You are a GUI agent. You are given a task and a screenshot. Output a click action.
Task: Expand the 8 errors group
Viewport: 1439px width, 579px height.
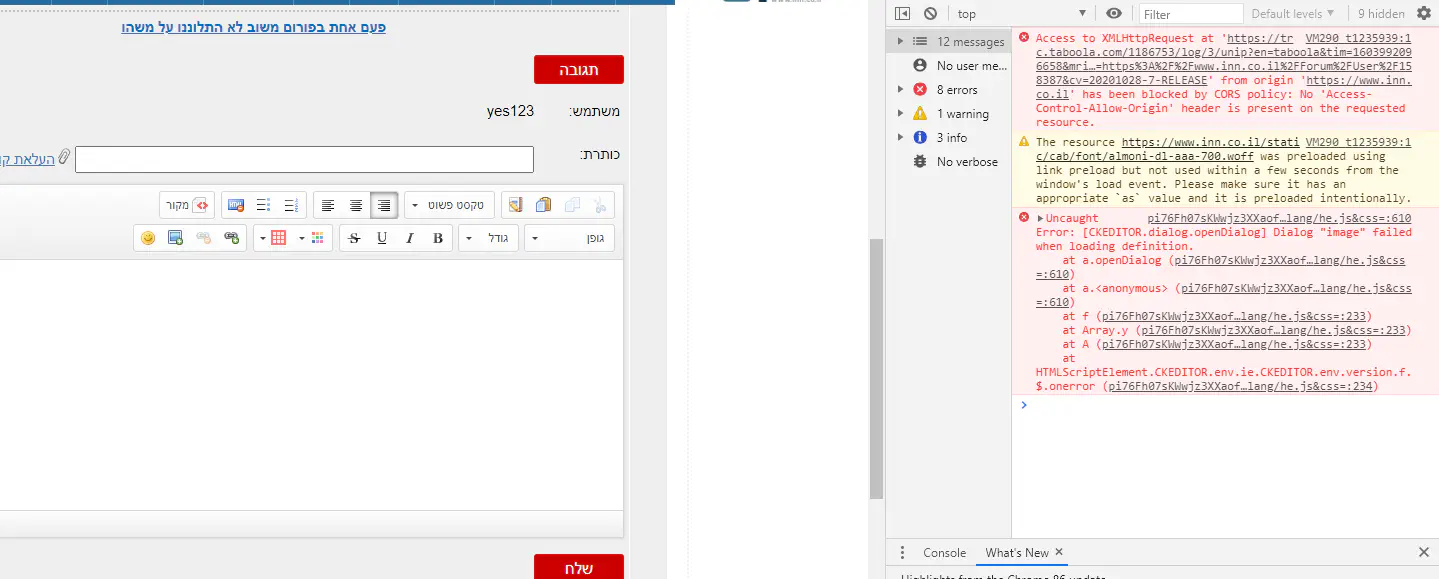pyautogui.click(x=900, y=90)
